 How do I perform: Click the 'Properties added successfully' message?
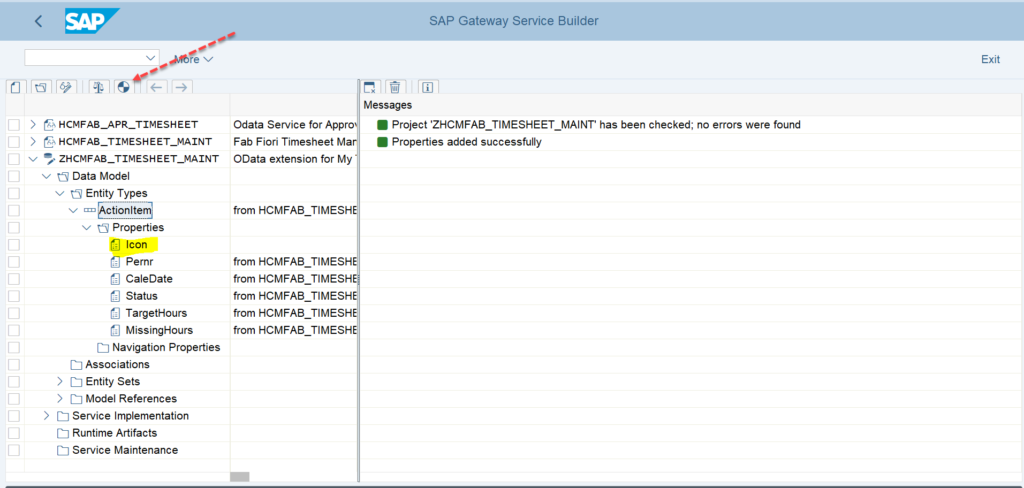[466, 142]
